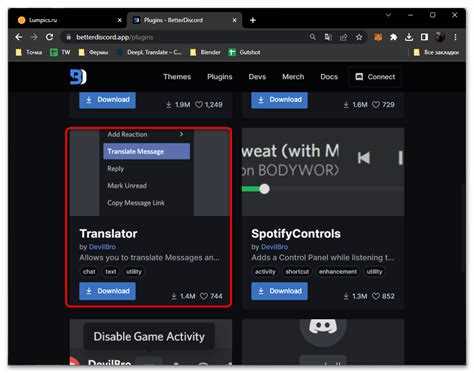Open the profile avatar menu
Image resolution: width=474 pixels, height=373 pixels.
pos(440,37)
